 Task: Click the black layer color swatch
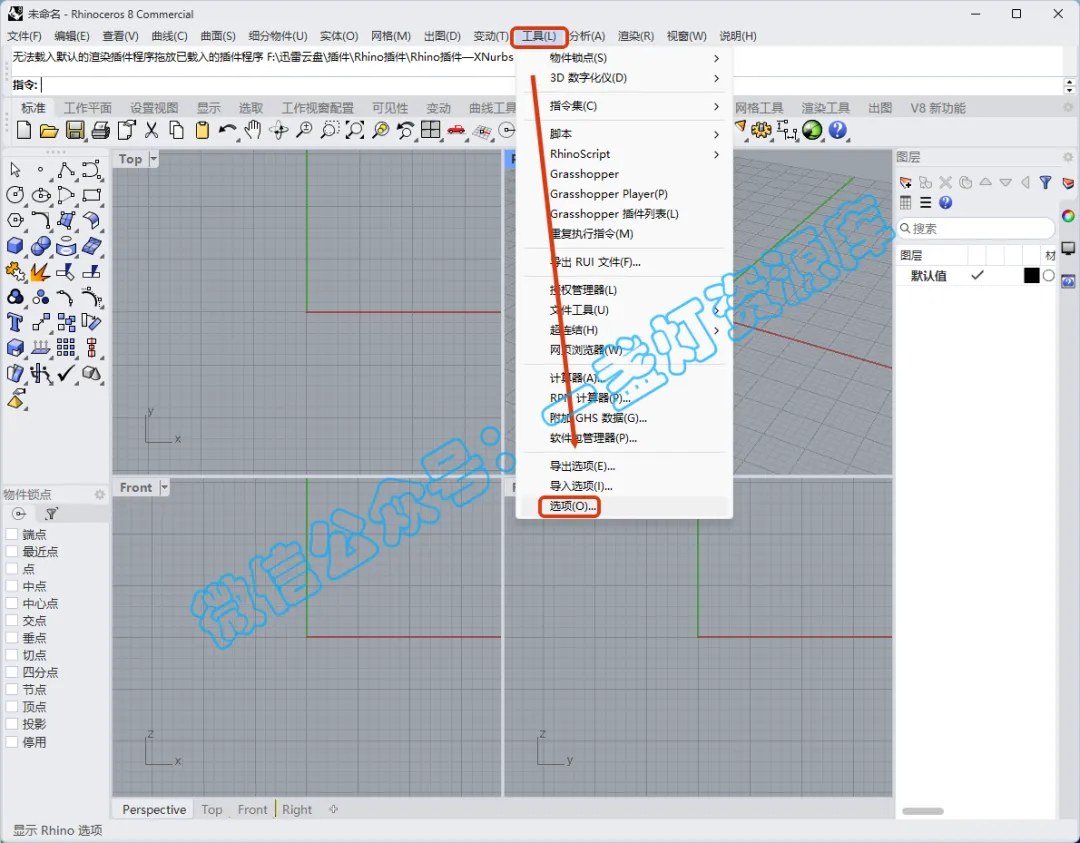[1031, 275]
